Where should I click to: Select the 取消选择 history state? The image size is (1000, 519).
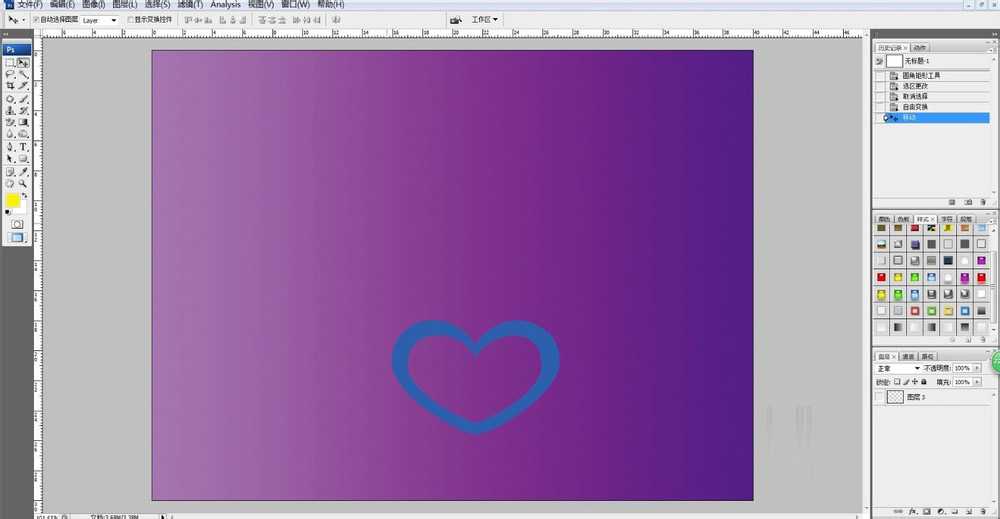coord(915,96)
